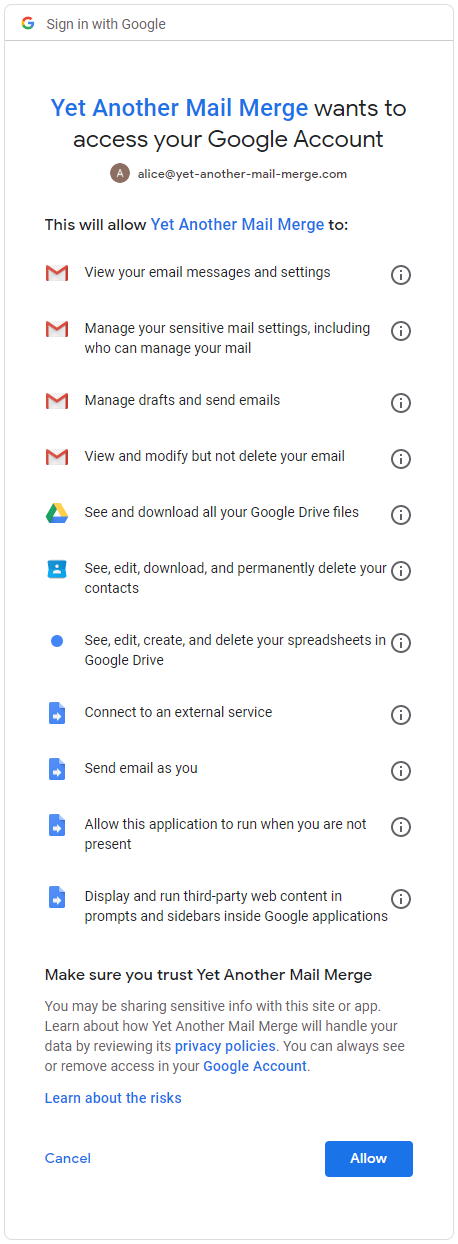Open info icon next to Send email as you

point(401,770)
